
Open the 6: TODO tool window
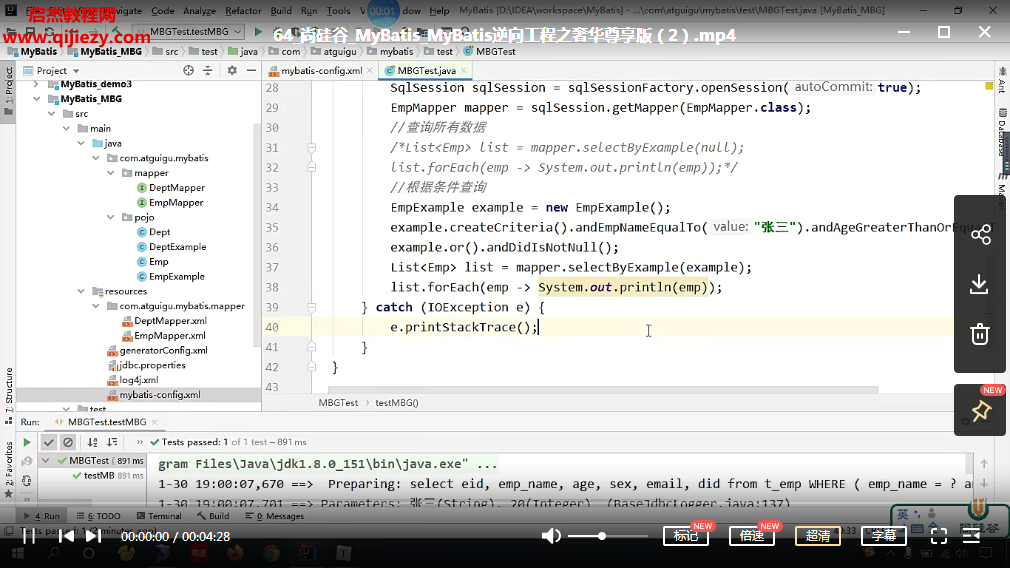(x=99, y=516)
